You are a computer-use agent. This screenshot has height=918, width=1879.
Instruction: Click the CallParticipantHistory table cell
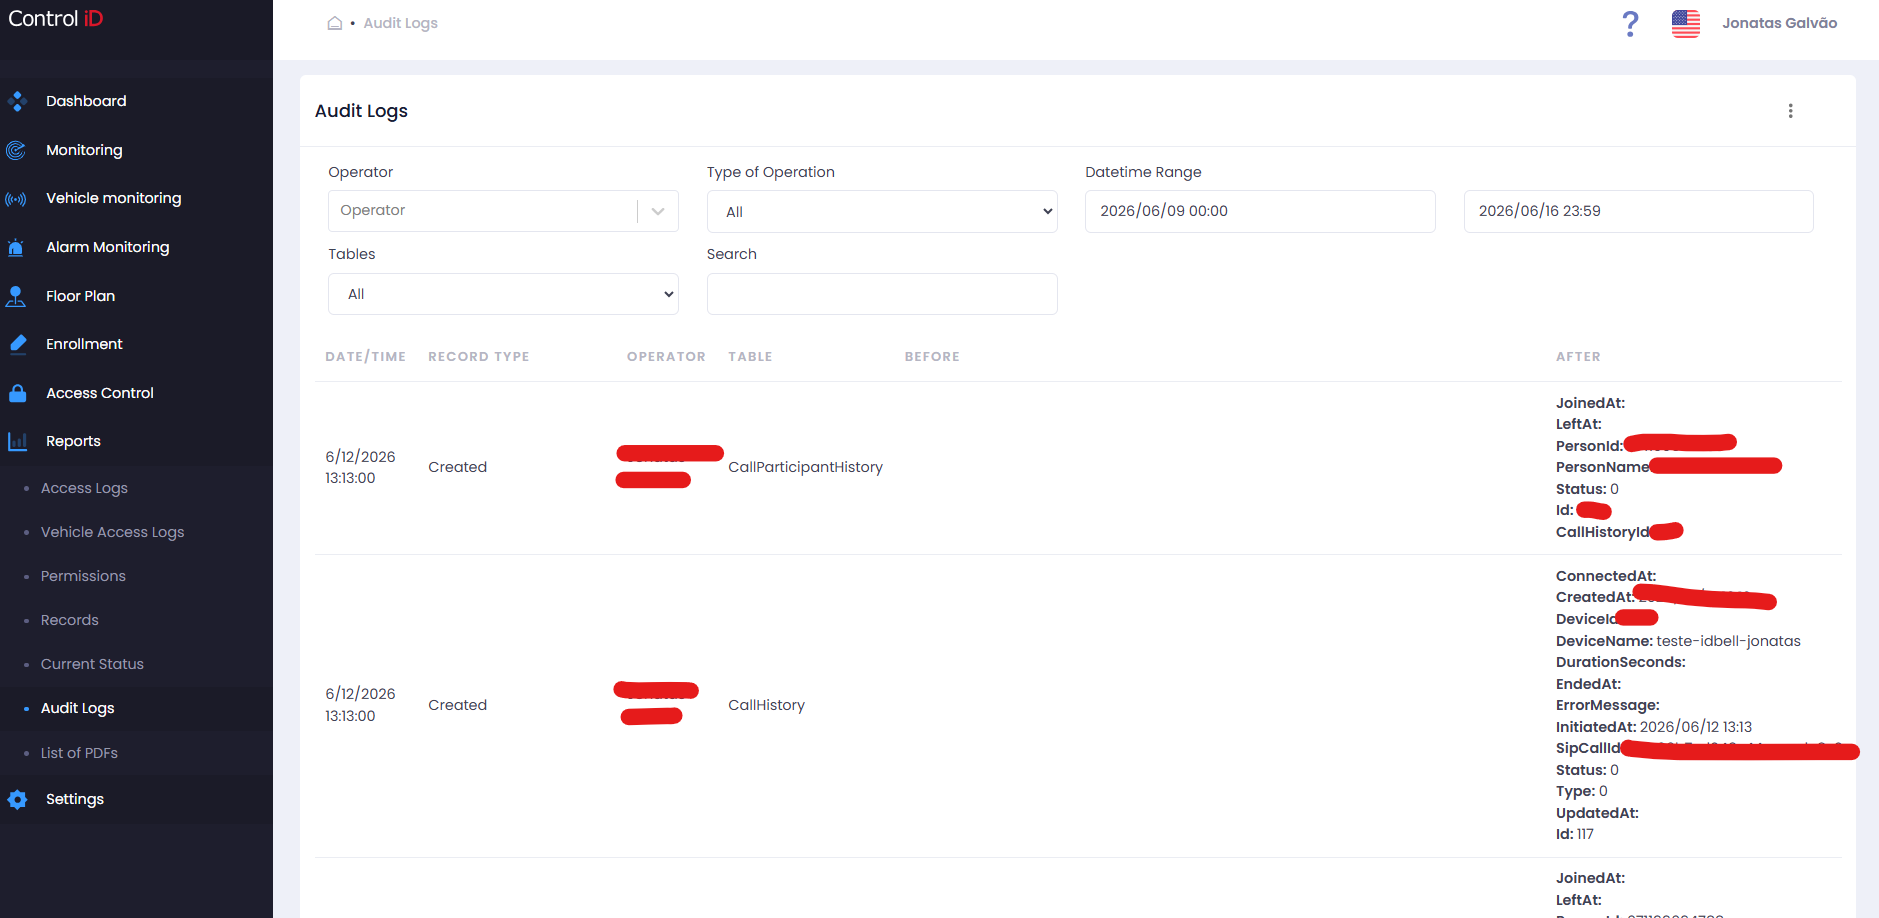805,467
